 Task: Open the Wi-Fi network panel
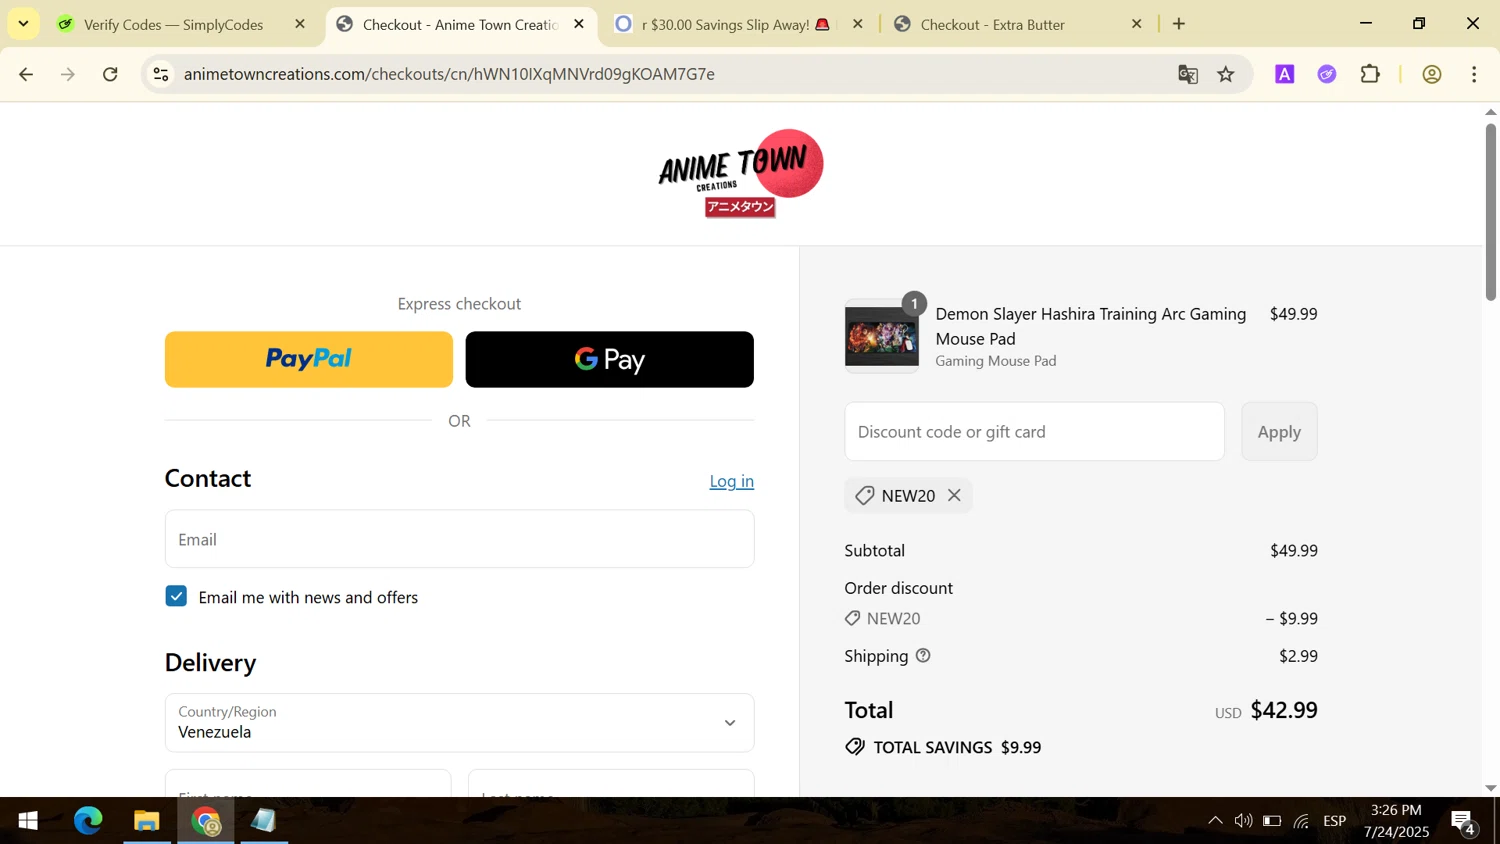[1301, 821]
